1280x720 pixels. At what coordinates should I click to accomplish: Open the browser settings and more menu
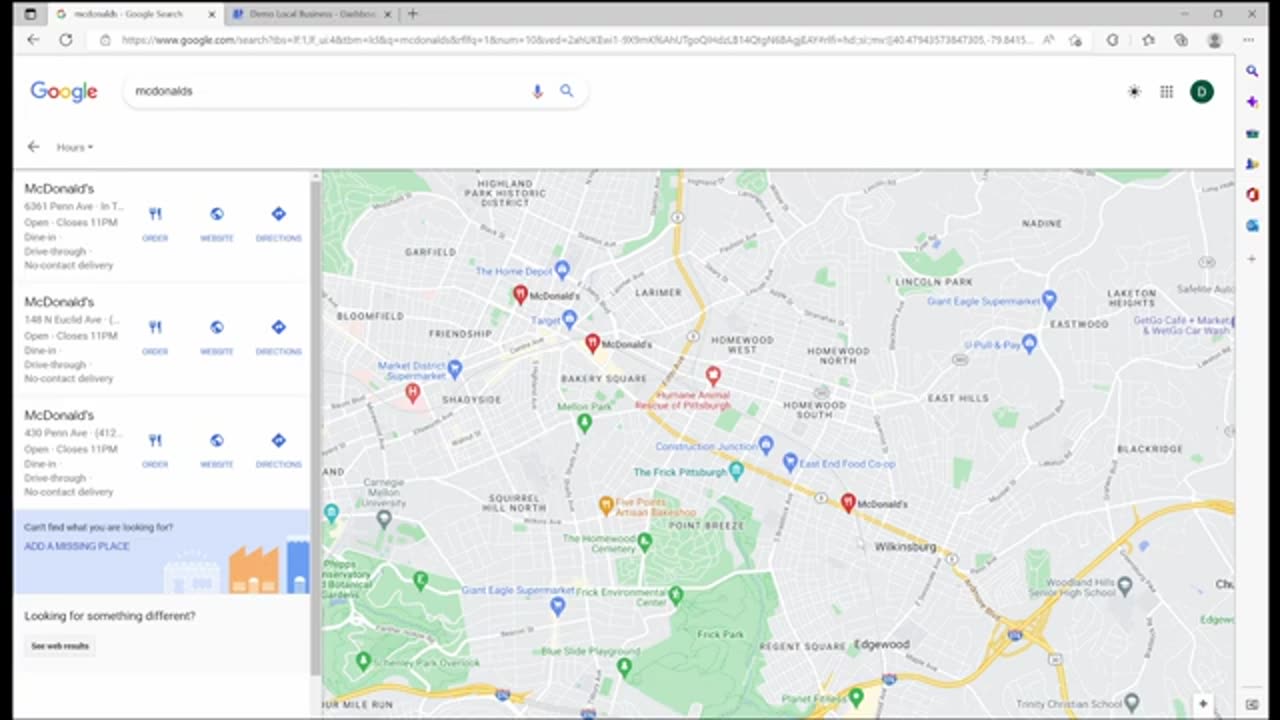(1248, 40)
